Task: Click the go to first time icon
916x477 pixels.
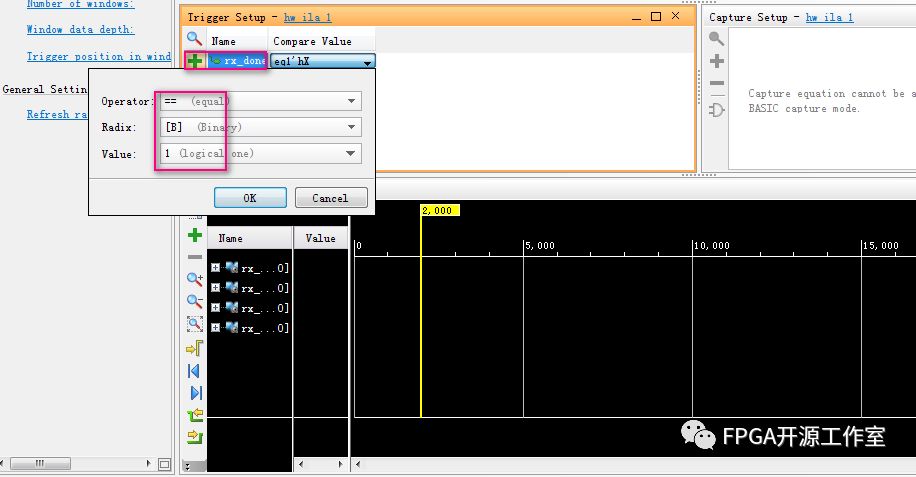Action: pos(195,371)
